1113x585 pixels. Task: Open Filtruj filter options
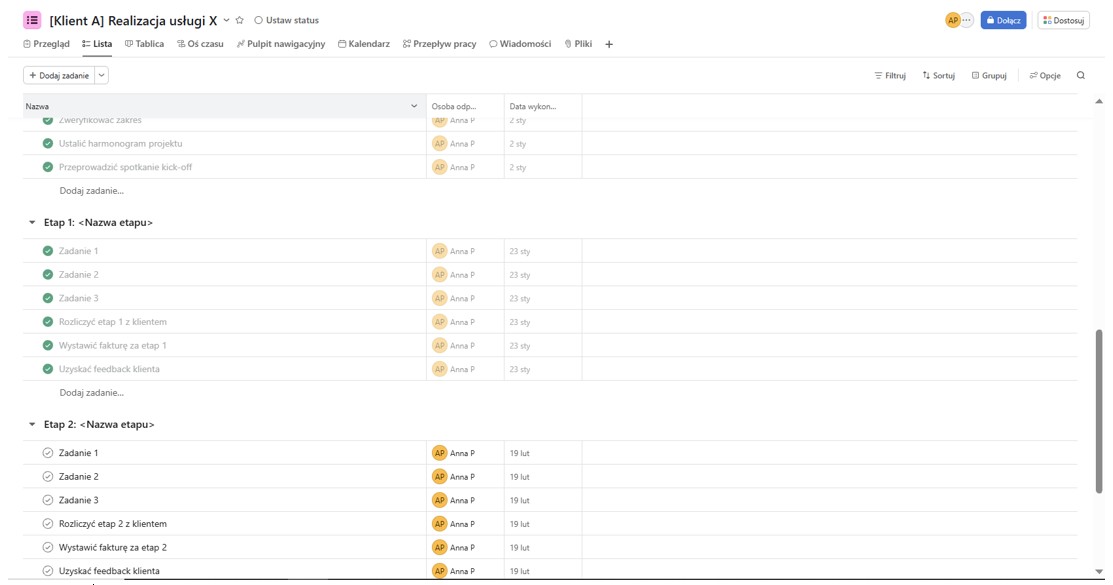pyautogui.click(x=890, y=75)
